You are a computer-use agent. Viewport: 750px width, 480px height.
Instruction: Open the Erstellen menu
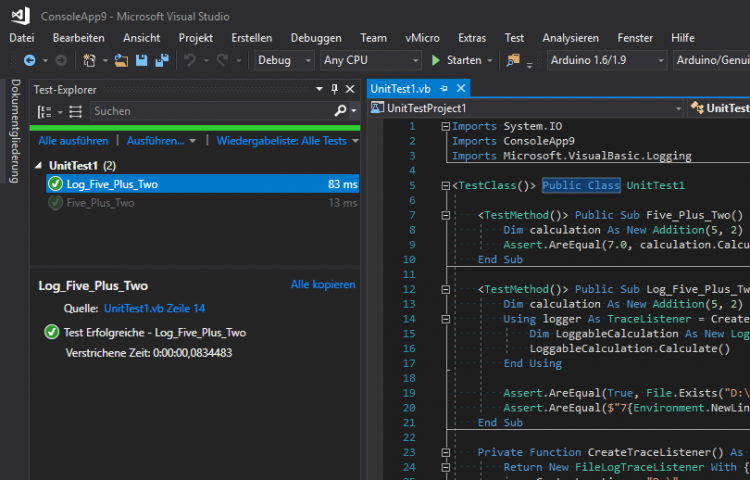coord(252,38)
